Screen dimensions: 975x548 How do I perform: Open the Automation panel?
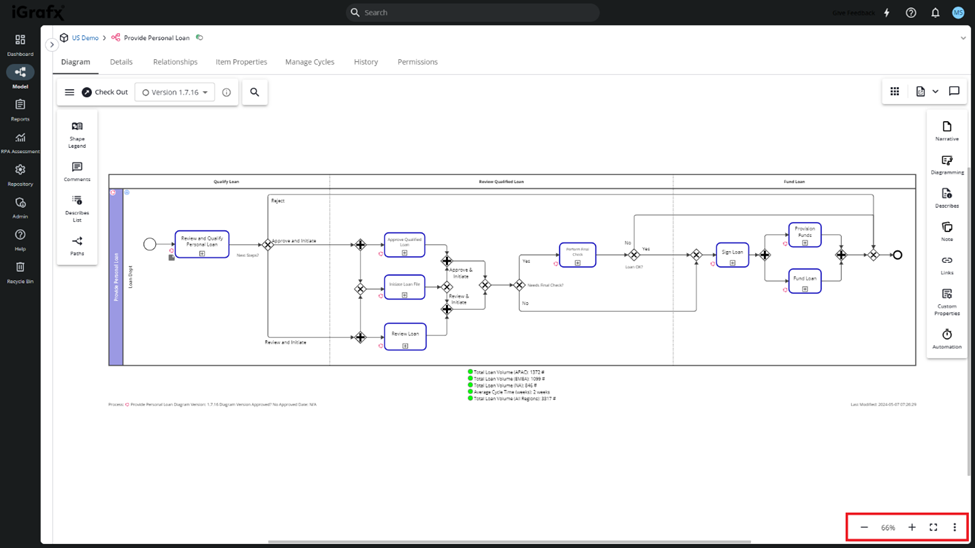[946, 339]
